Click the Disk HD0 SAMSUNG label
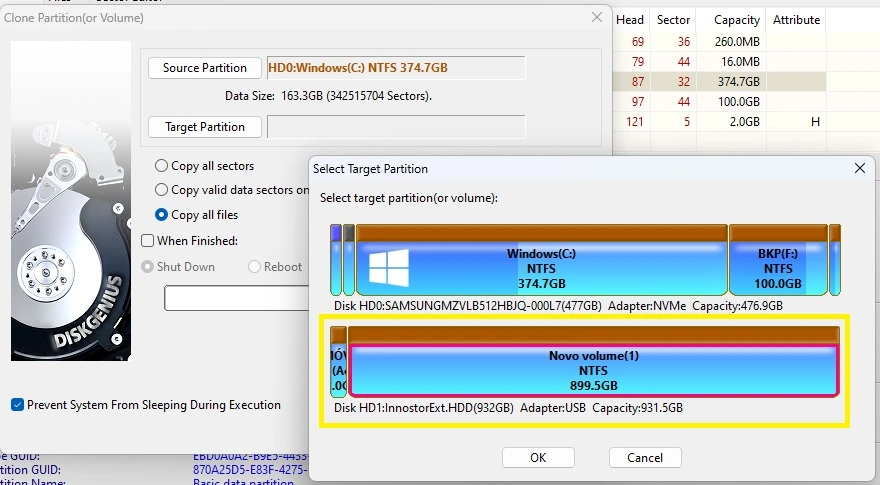 (558, 306)
